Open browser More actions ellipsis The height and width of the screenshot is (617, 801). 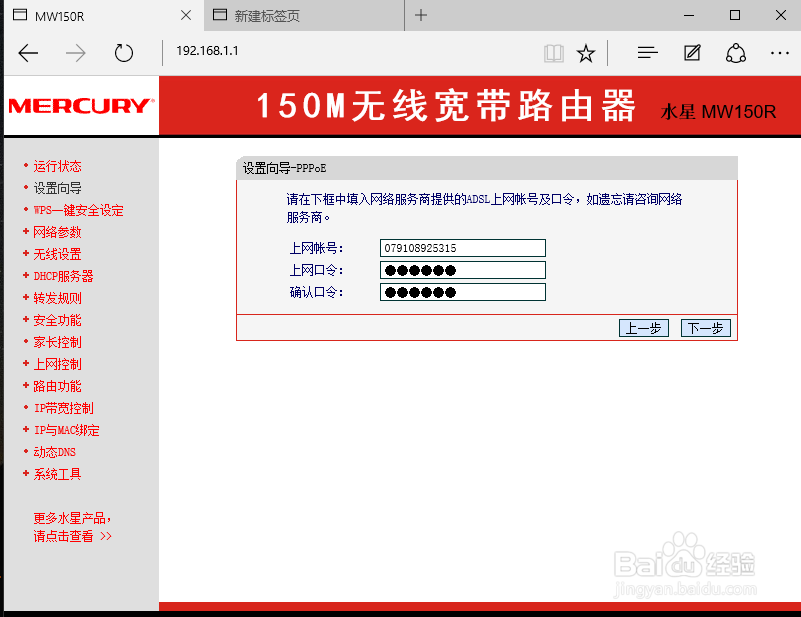point(780,53)
